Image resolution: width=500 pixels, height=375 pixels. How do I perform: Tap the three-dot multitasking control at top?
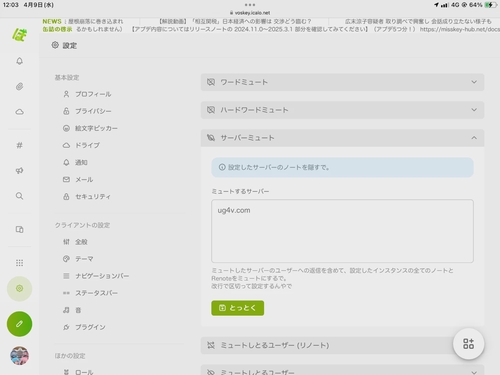click(x=250, y=5)
